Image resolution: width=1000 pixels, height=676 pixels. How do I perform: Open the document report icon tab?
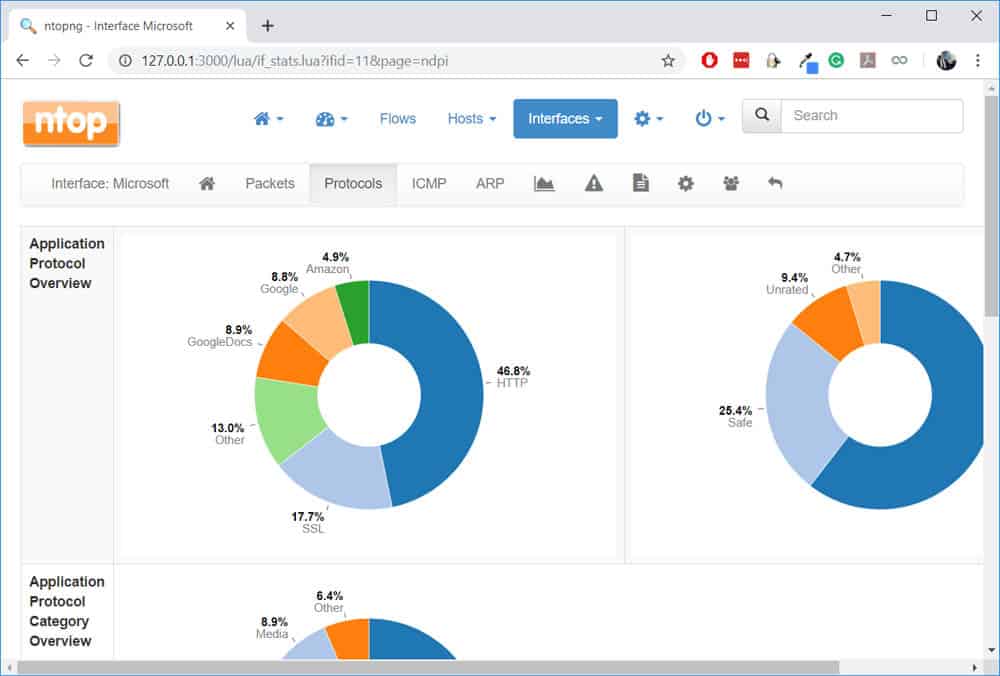[641, 184]
